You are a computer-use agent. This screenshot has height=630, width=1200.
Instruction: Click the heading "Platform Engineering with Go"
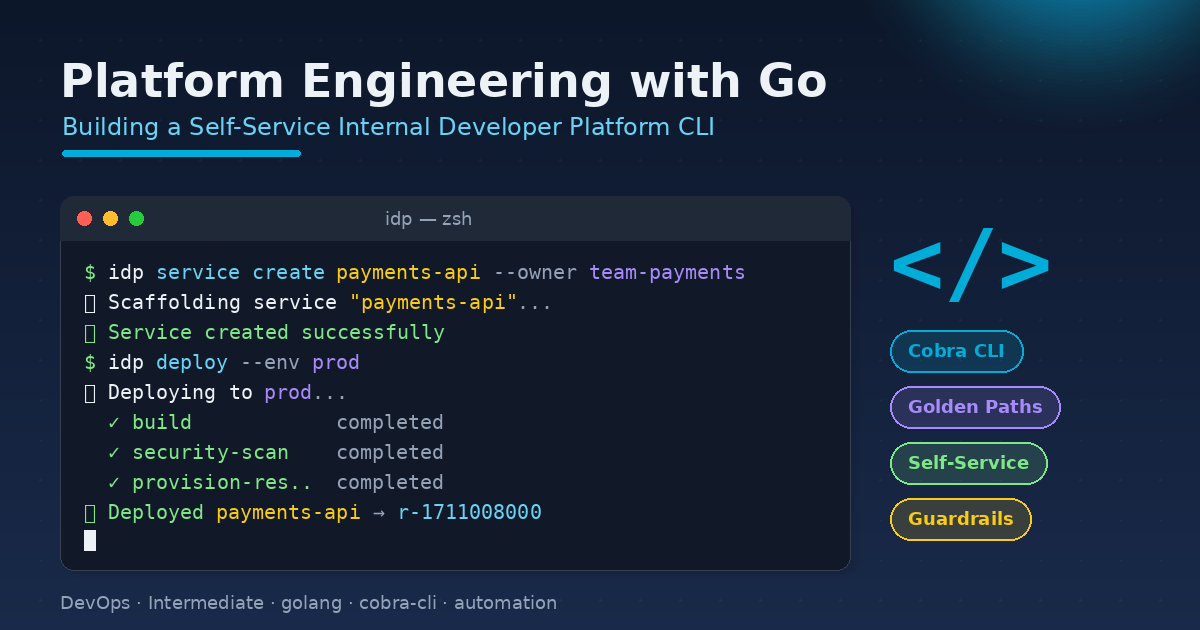point(444,82)
